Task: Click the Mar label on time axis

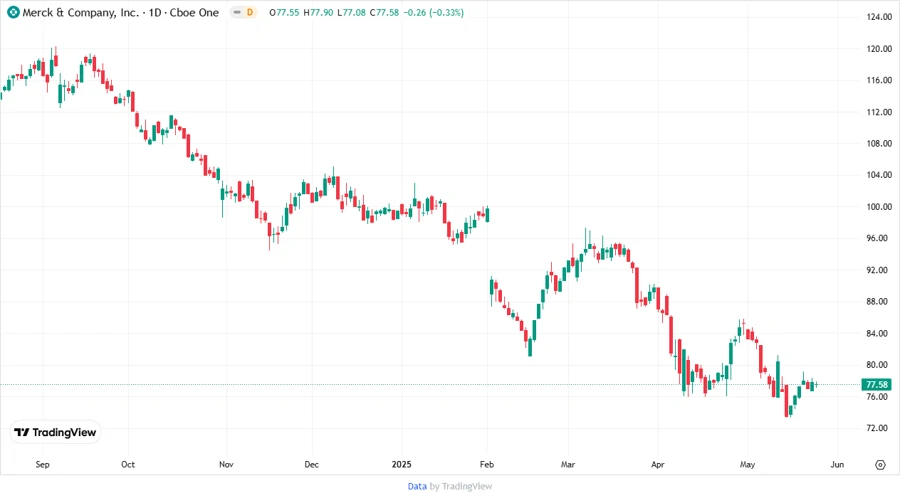Action: coord(568,465)
